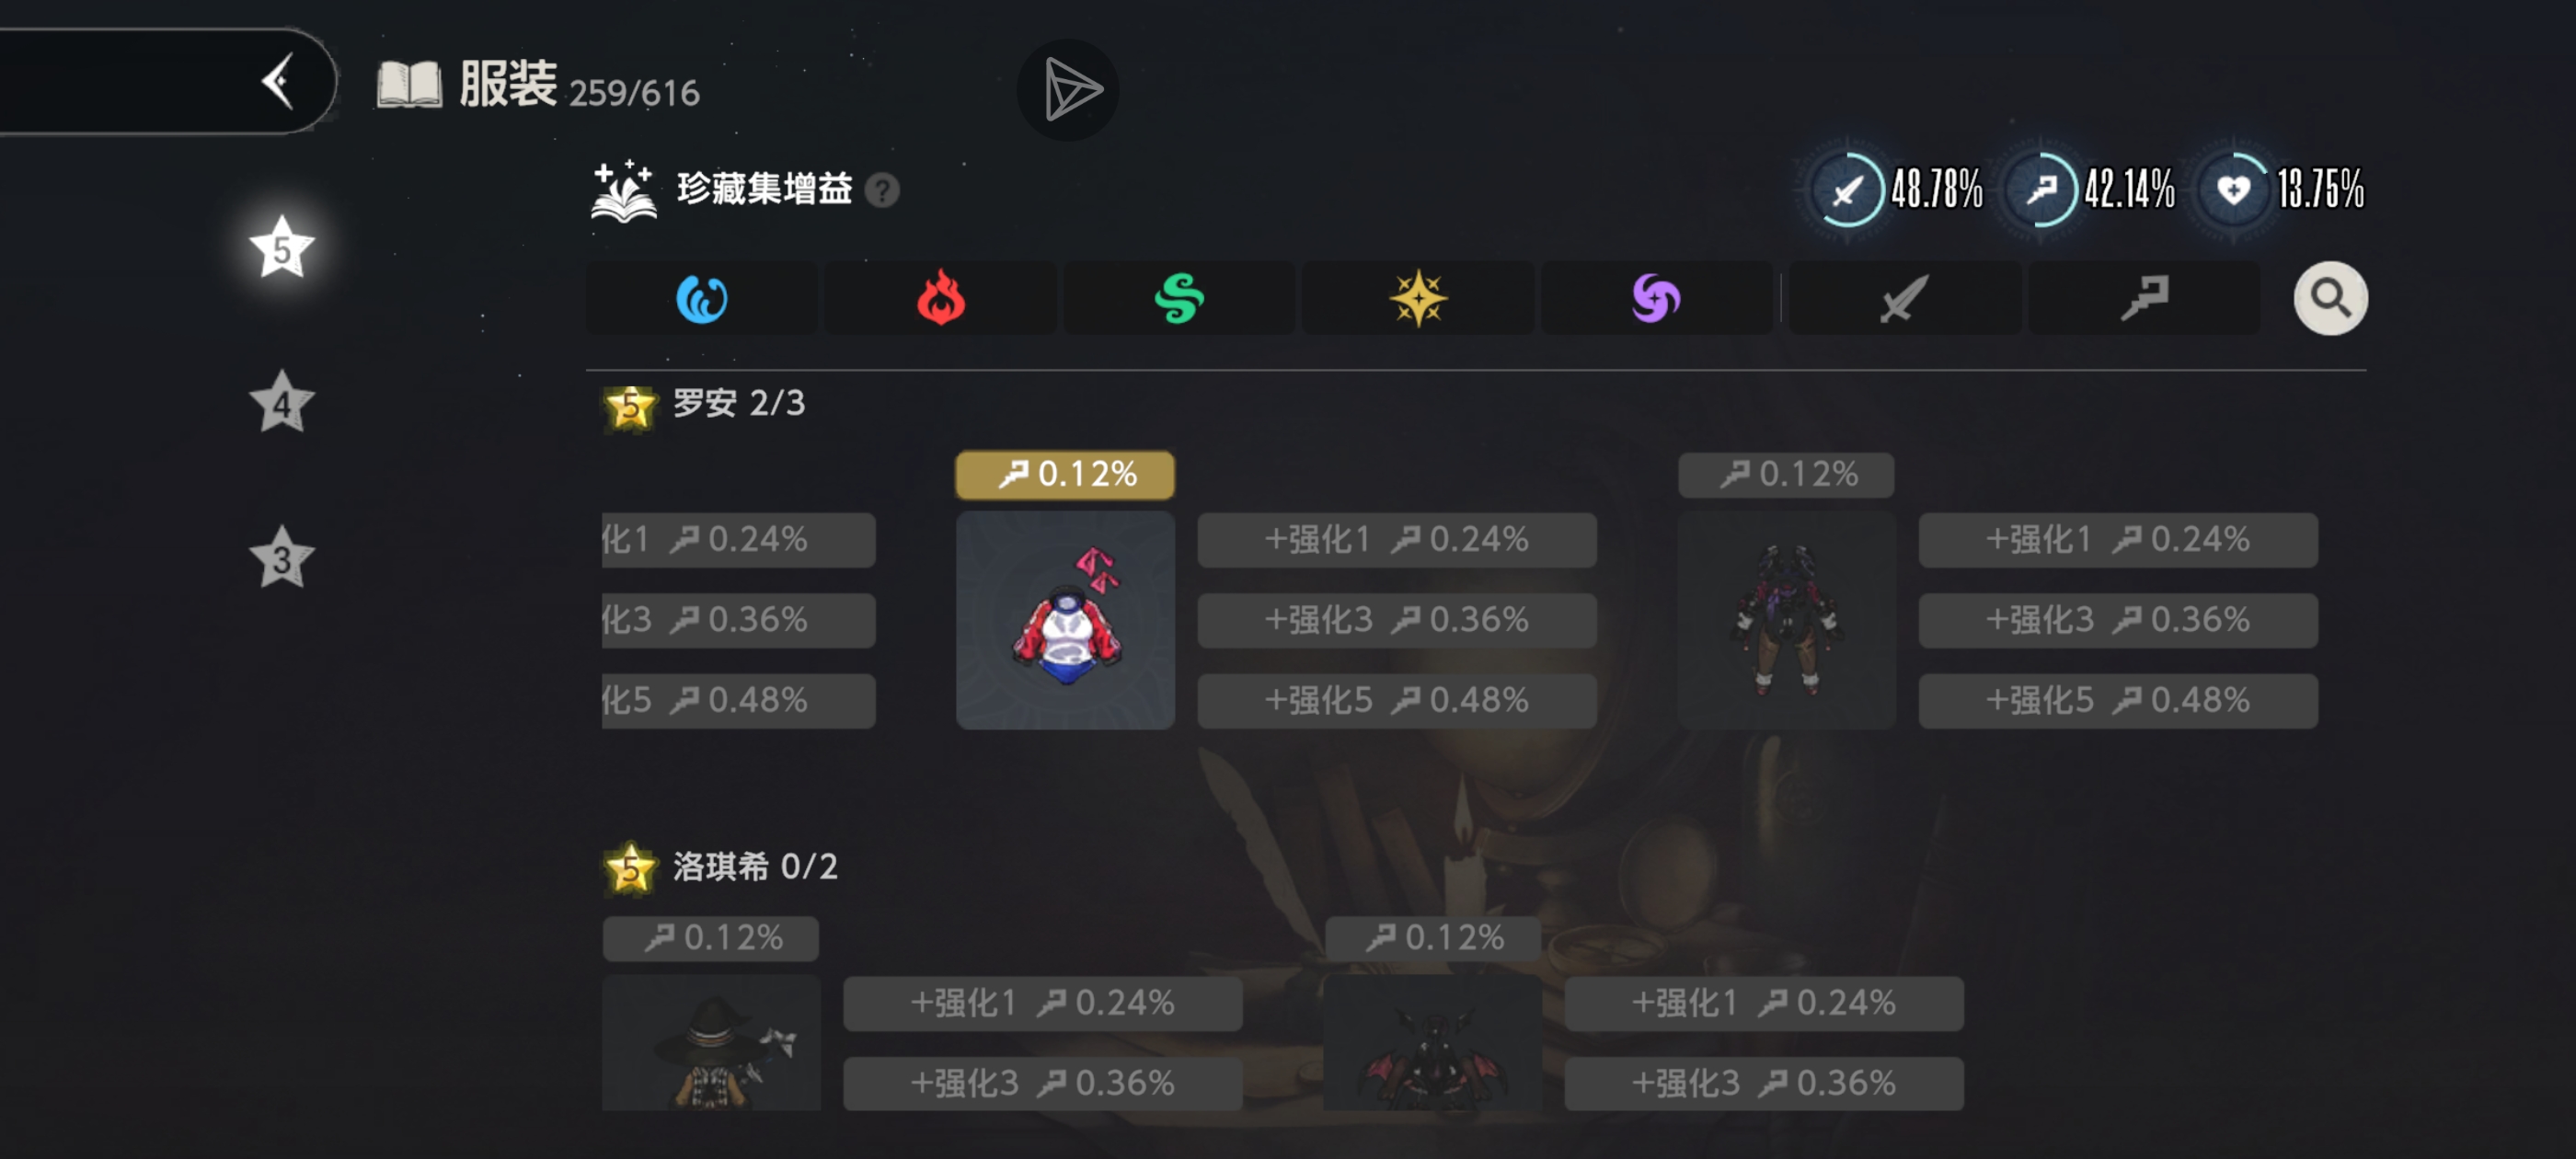Screen dimensions: 2576x1159
Task: Select the purple dark swirl filter
Action: (1656, 298)
